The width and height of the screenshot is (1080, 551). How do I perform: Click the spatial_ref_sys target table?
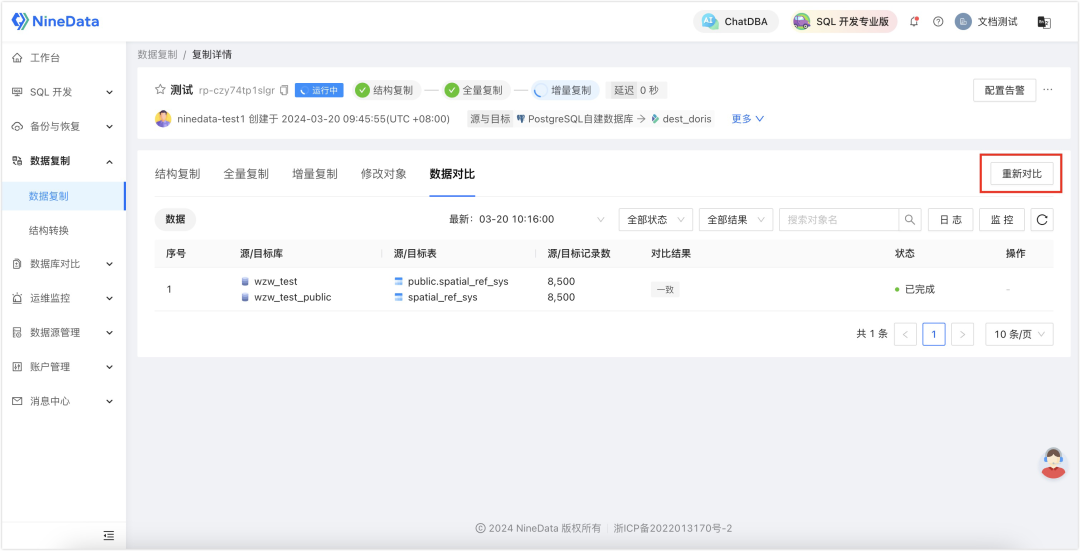coord(443,298)
